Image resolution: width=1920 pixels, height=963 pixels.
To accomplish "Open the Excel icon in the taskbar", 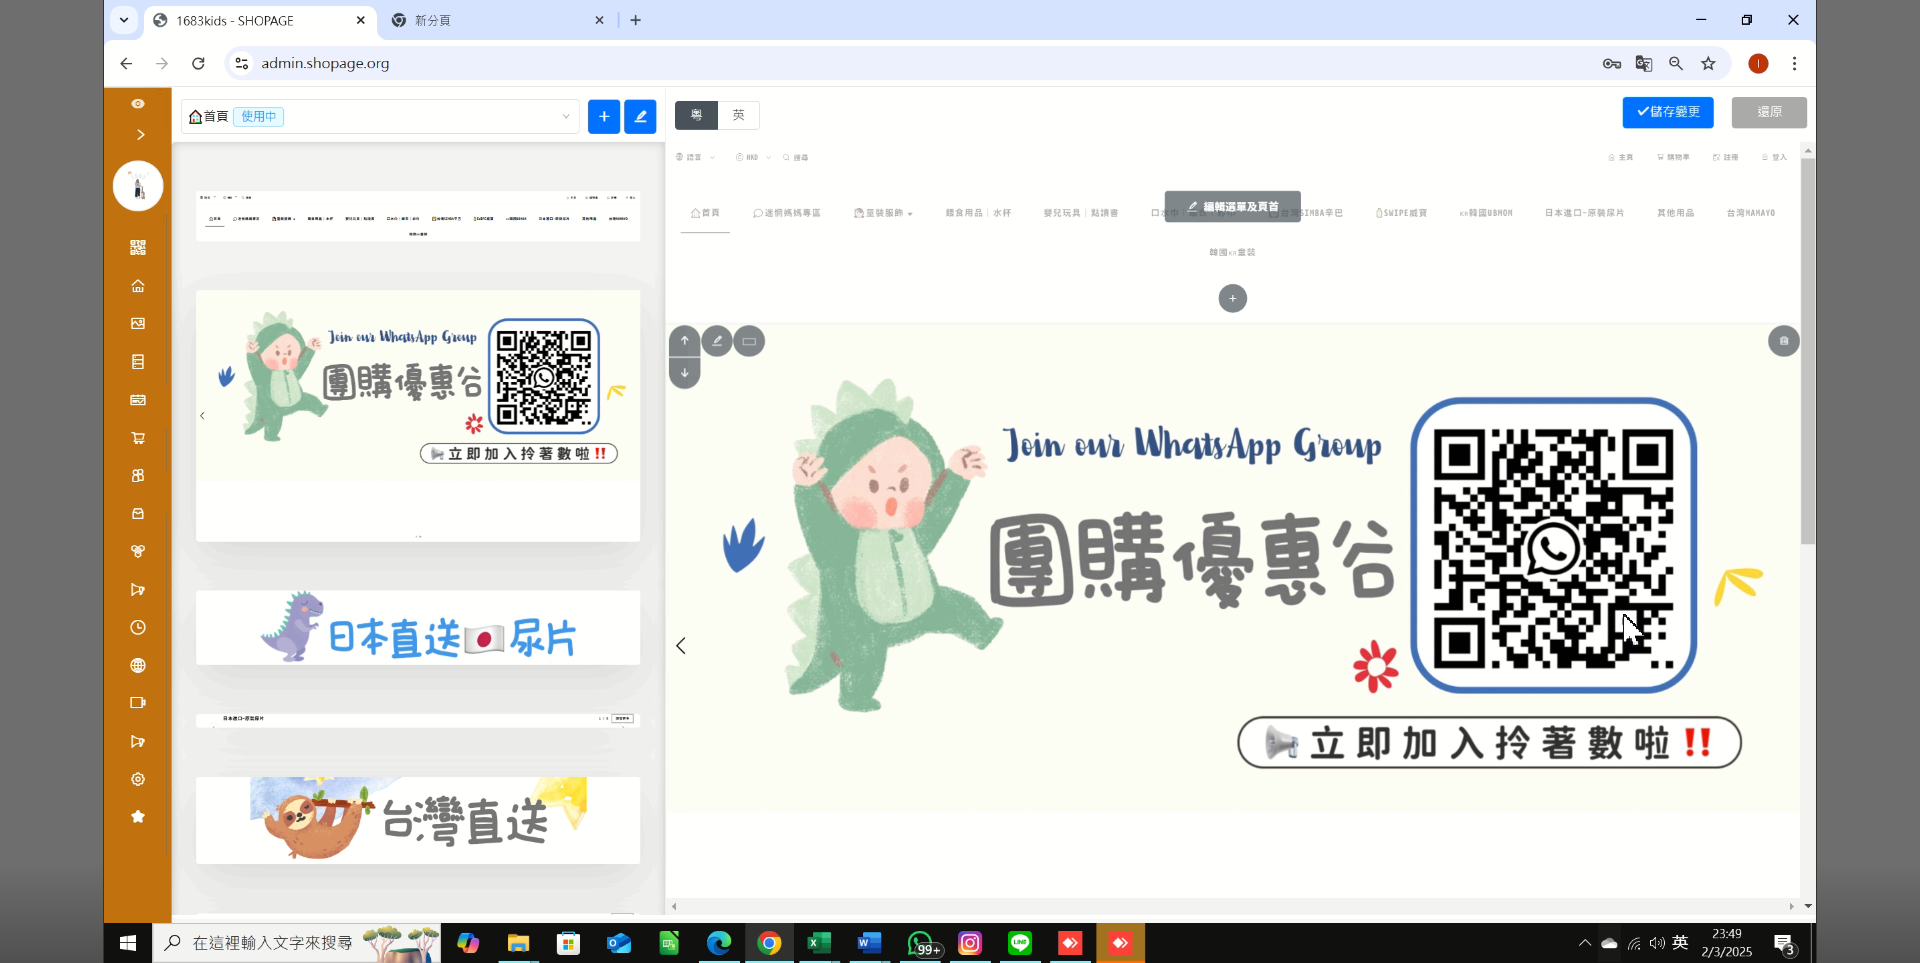I will (819, 943).
